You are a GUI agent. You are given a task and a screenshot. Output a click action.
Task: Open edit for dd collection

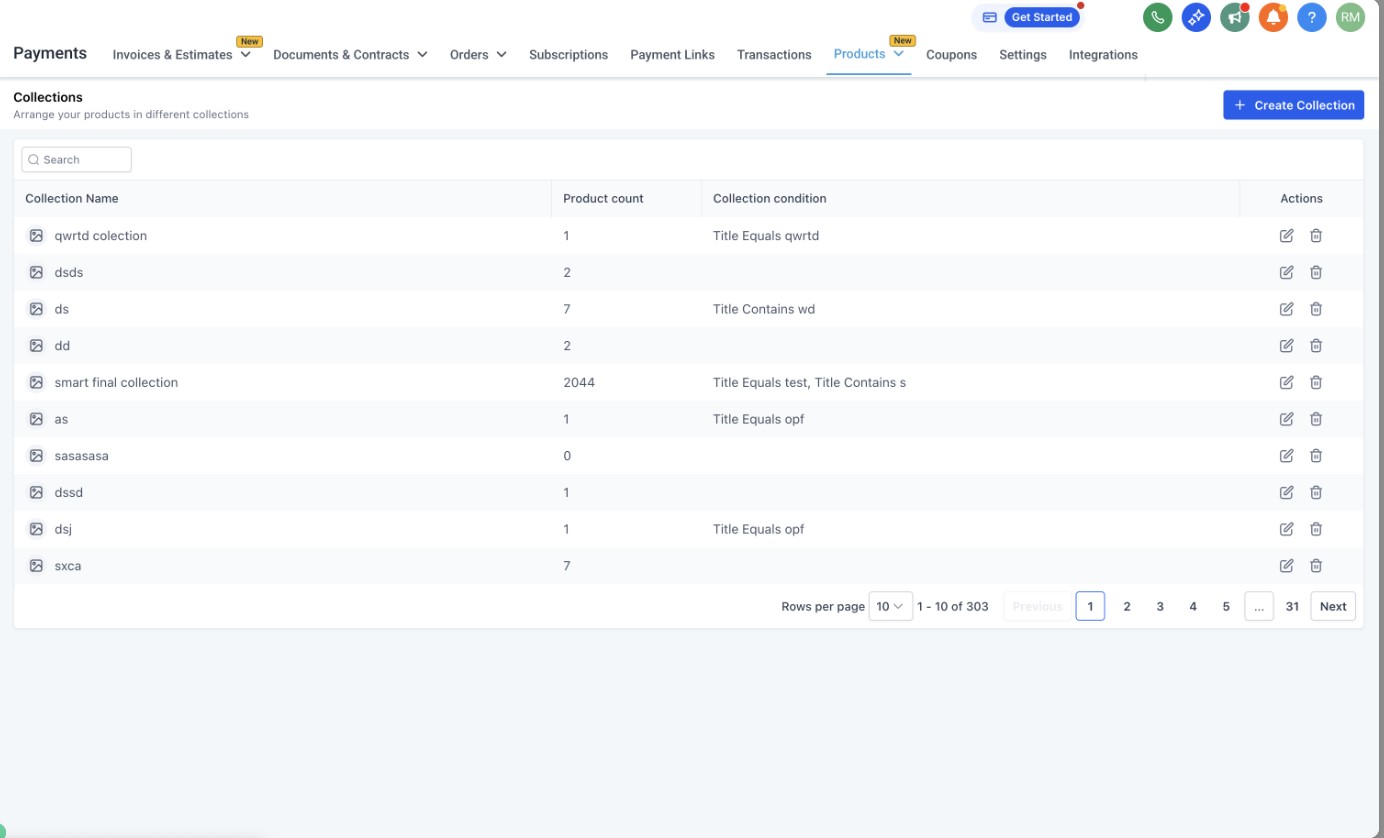point(1287,346)
